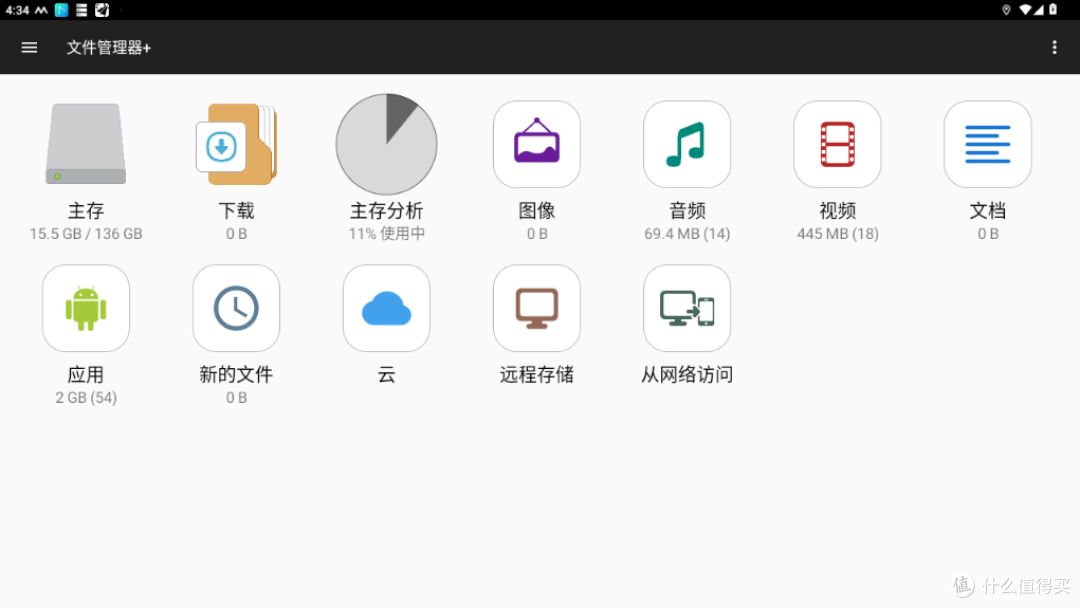
Task: Click the 下载 label
Action: (236, 210)
